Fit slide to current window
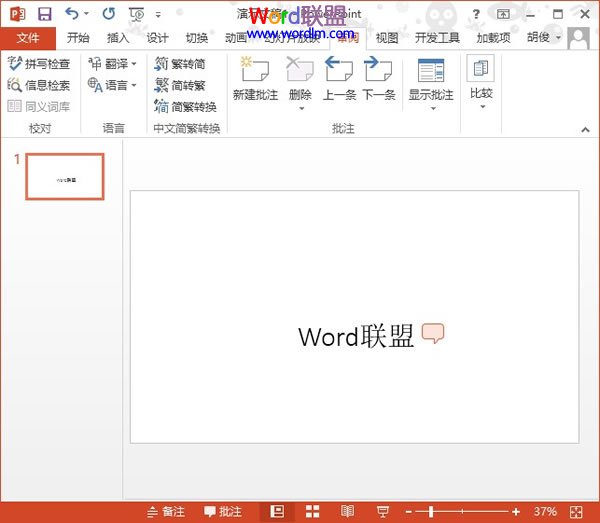The height and width of the screenshot is (523, 600). pos(576,512)
